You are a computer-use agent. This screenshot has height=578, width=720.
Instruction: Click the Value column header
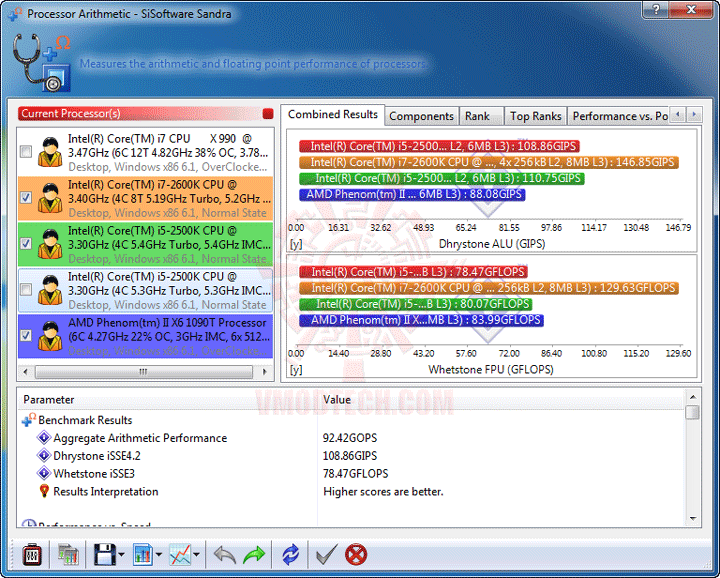(x=501, y=399)
